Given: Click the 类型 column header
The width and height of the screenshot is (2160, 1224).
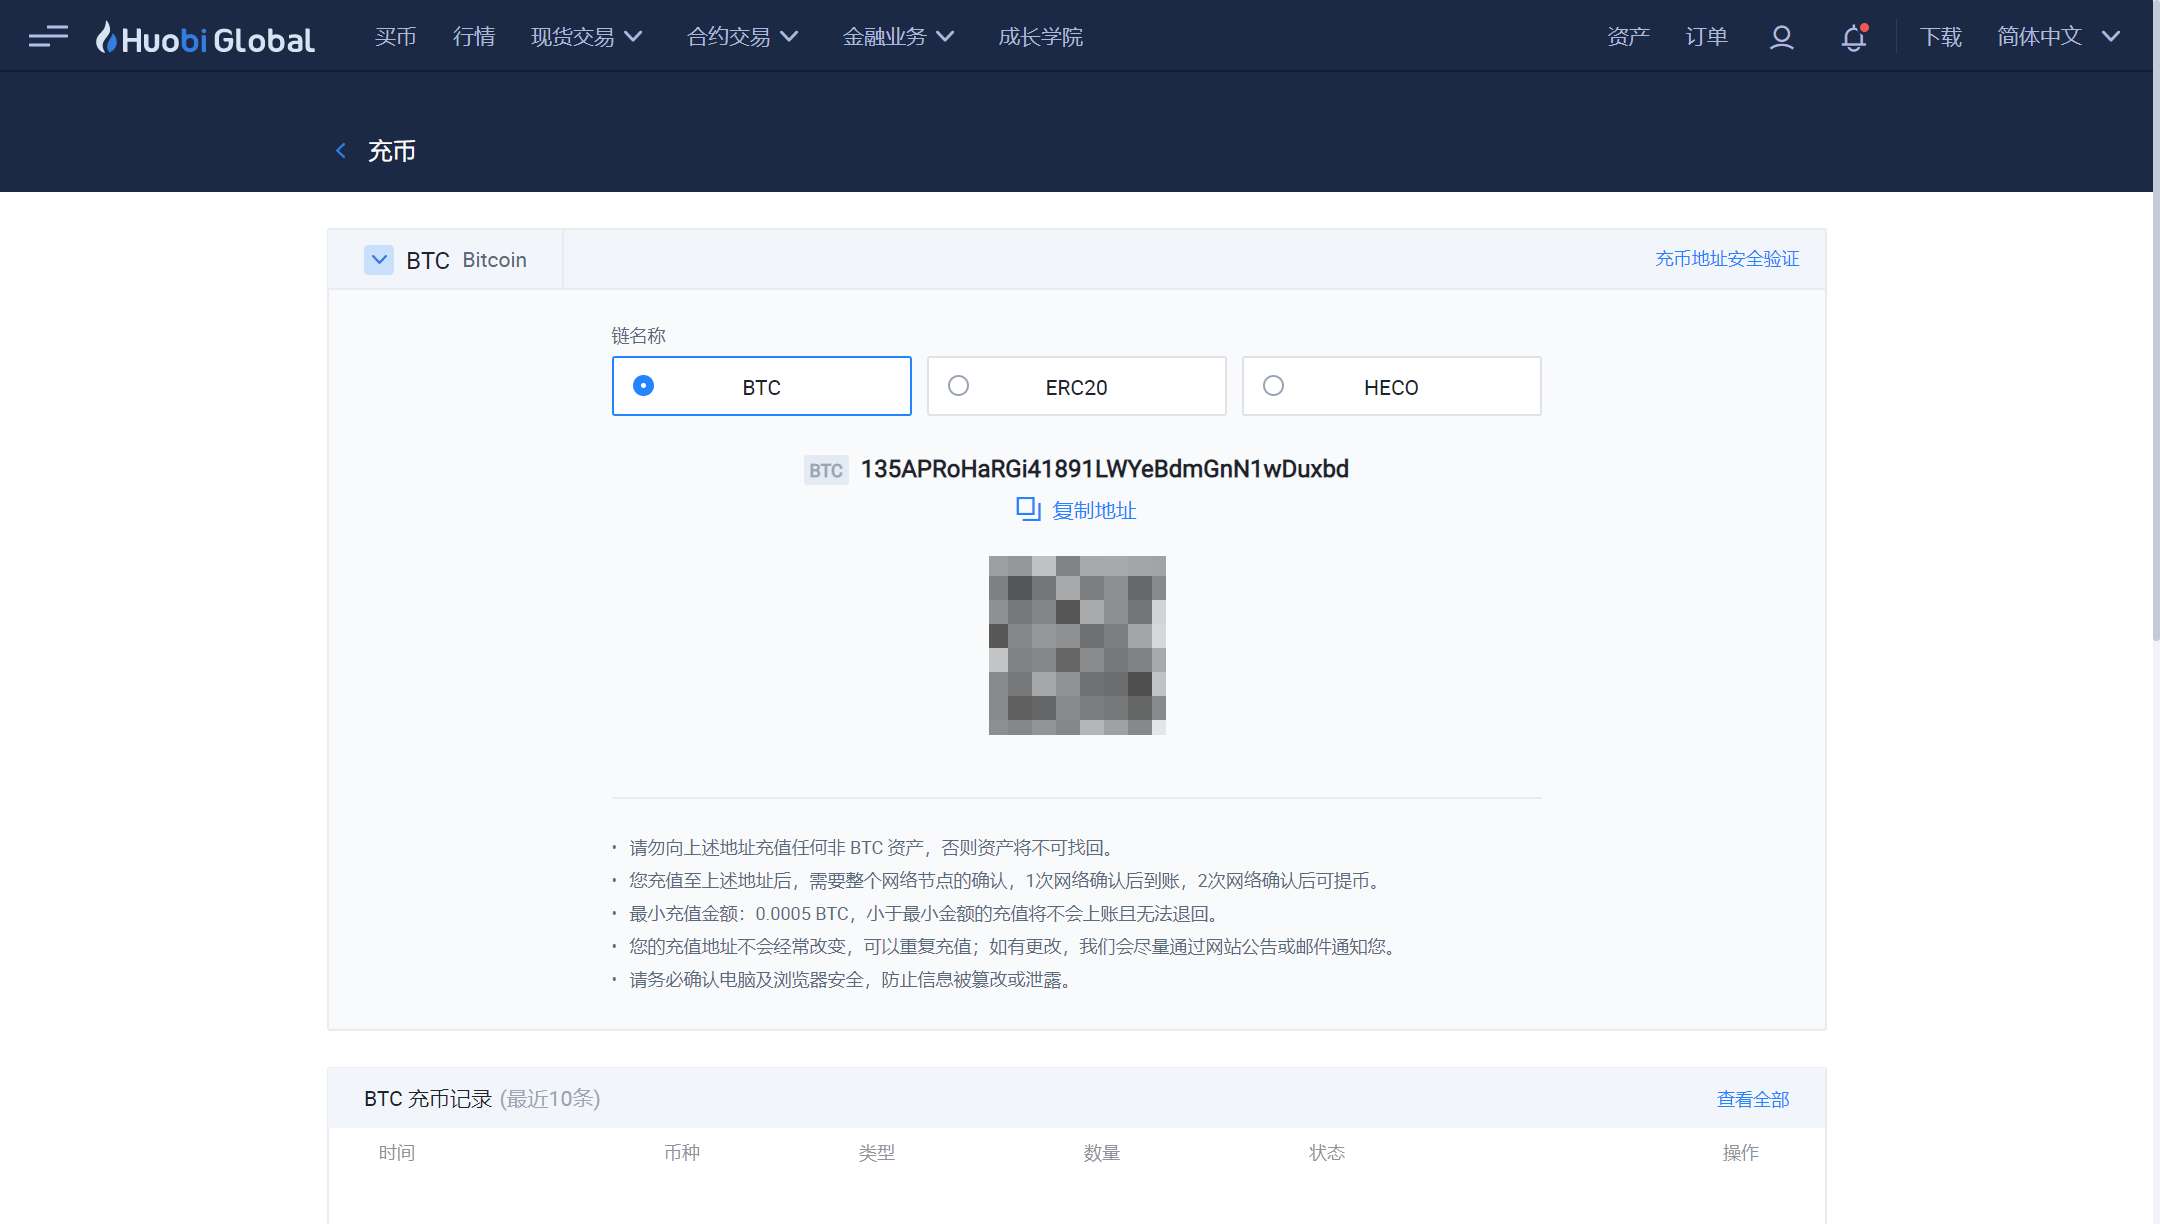Looking at the screenshot, I should (x=877, y=1153).
